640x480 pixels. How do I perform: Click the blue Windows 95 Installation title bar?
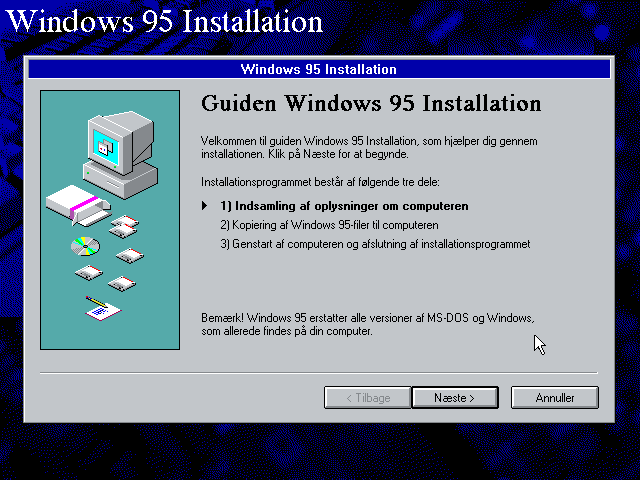[x=319, y=69]
